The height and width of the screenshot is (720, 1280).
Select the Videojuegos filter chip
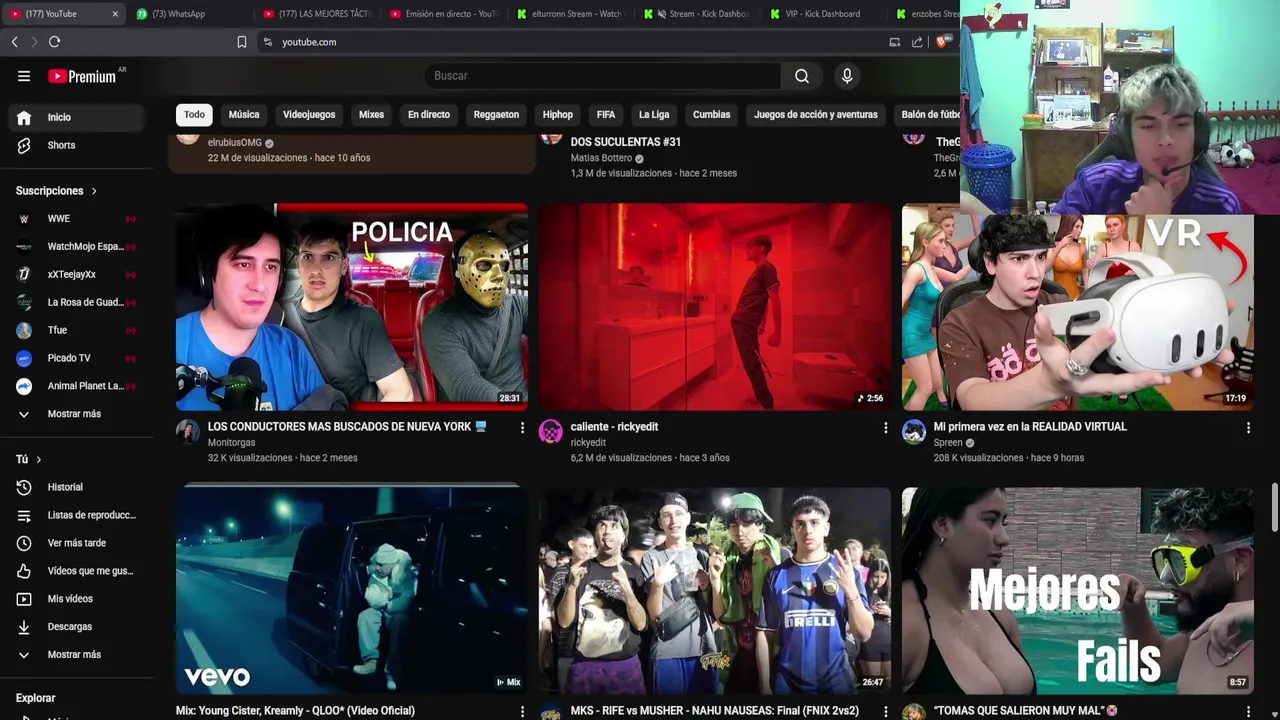click(309, 114)
